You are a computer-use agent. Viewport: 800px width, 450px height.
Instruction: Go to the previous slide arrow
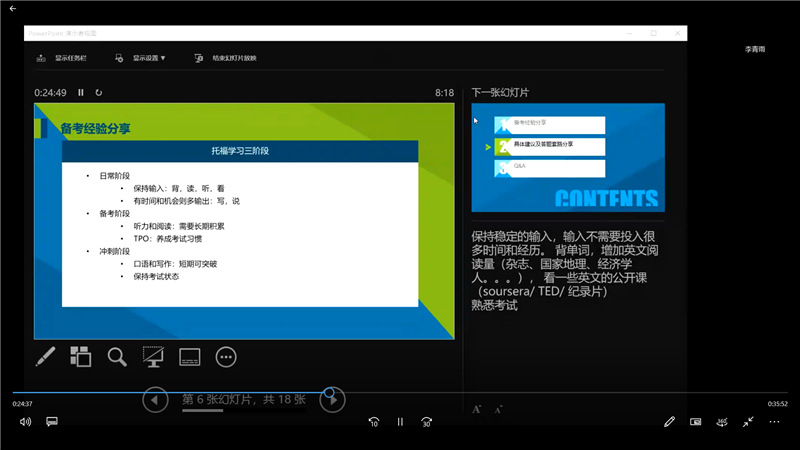(x=155, y=400)
